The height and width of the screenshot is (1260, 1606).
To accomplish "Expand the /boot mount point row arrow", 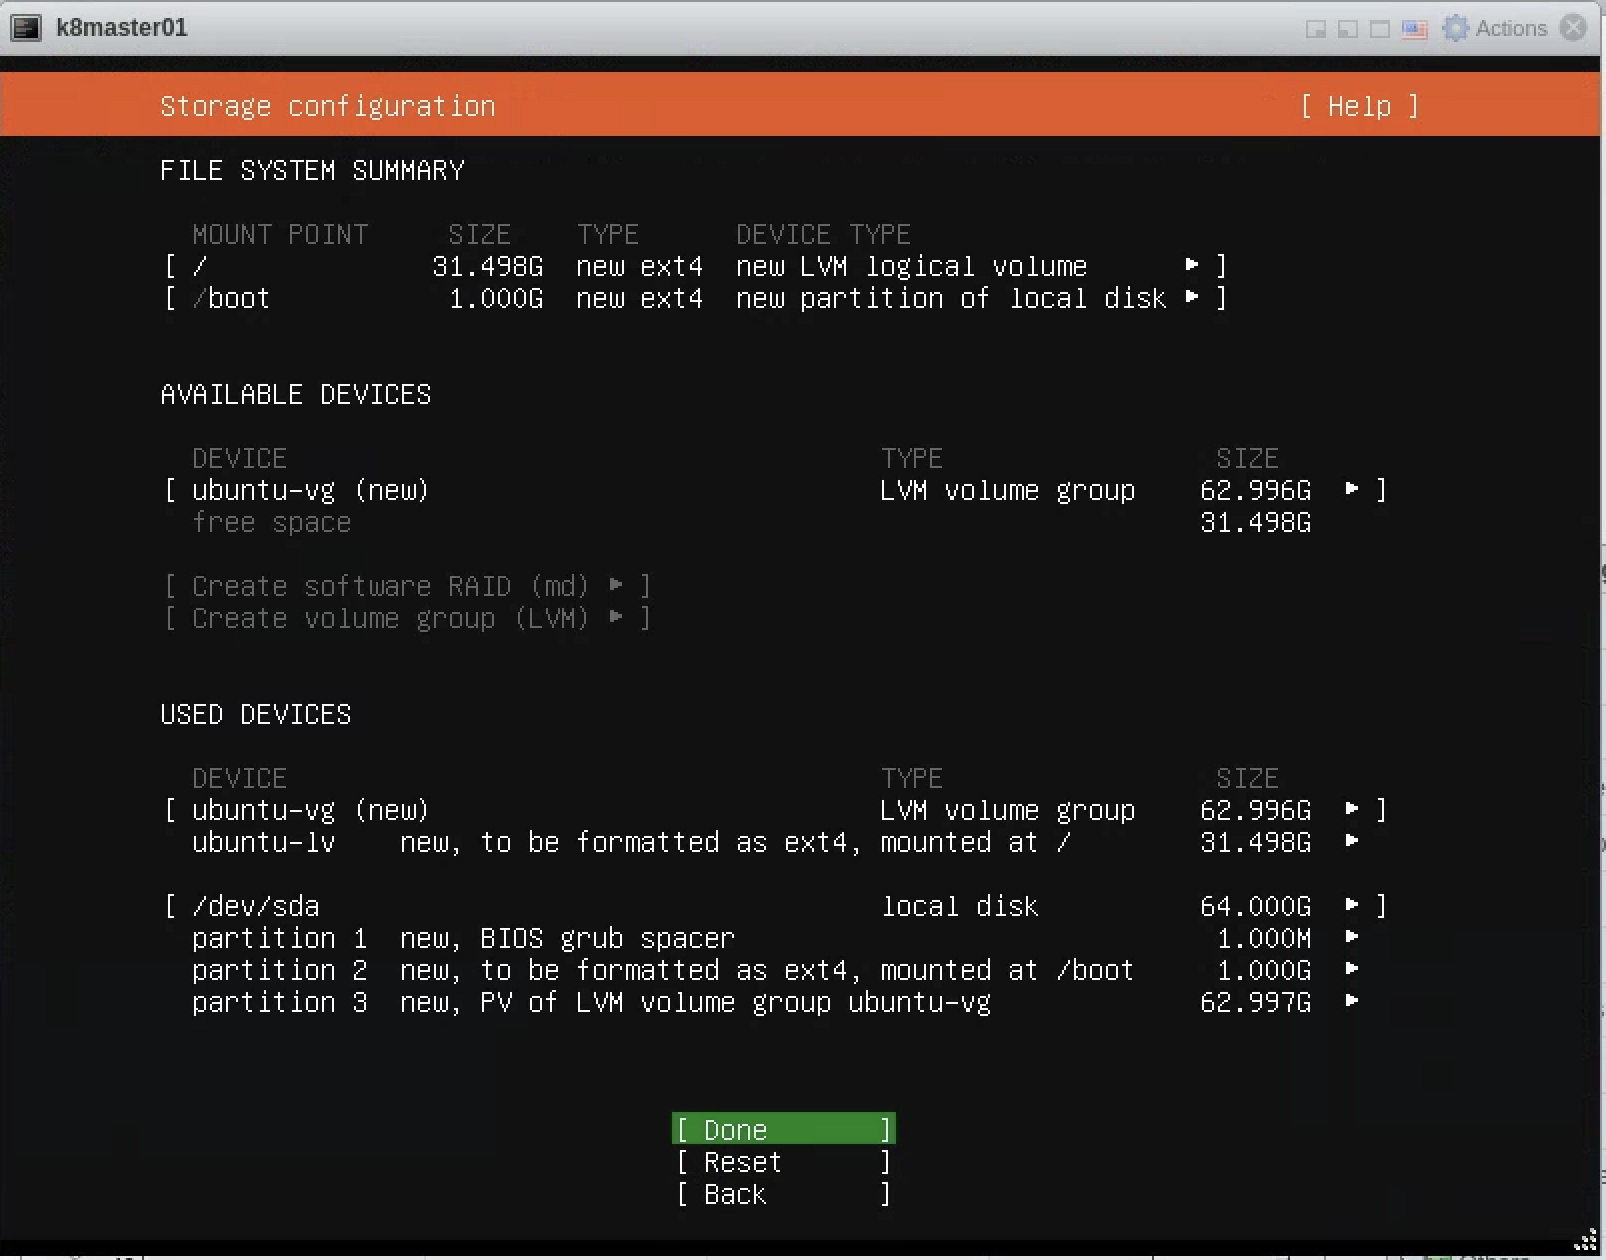I will [x=1192, y=297].
